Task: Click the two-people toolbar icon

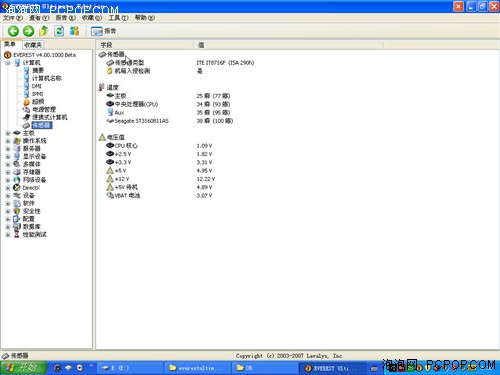Action: (74, 31)
